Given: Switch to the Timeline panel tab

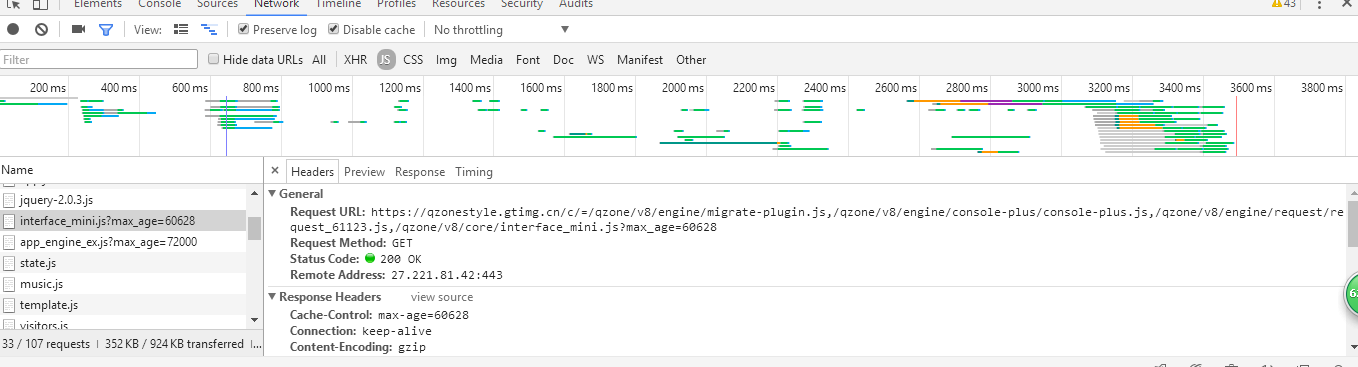Looking at the screenshot, I should (338, 4).
